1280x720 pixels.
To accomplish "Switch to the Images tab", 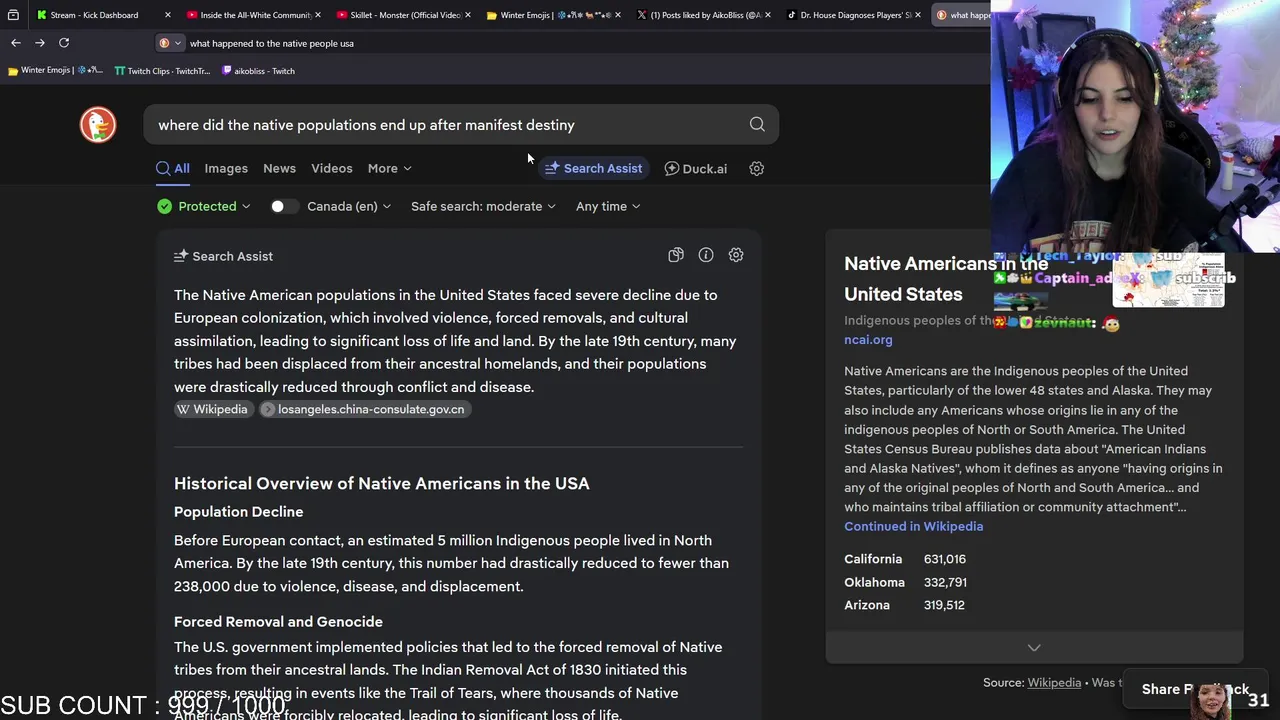I will (x=226, y=169).
